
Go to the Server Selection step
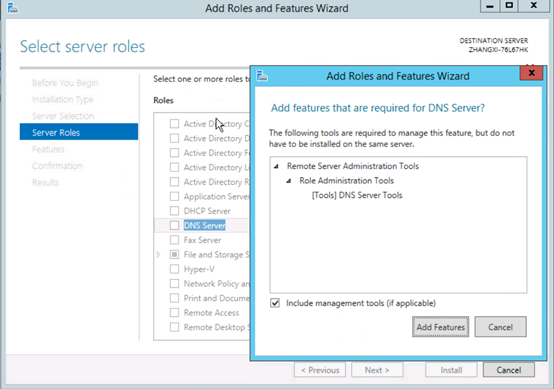[x=63, y=116]
